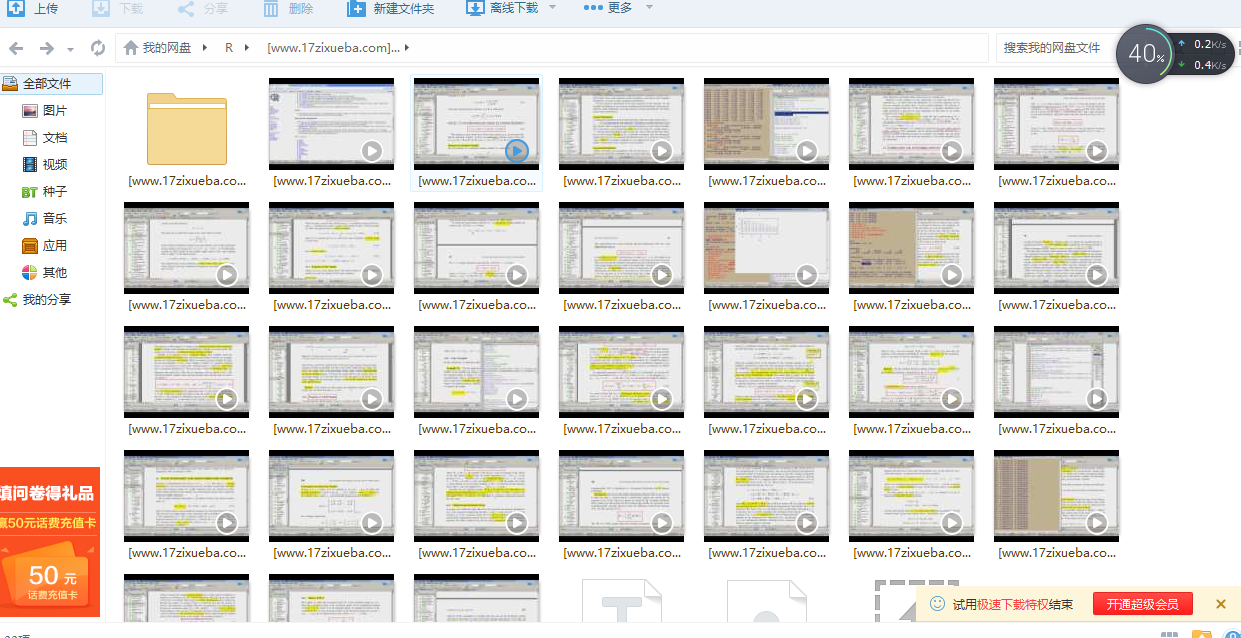1241x638 pixels.
Task: Go forward with the right arrow
Action: [46, 48]
